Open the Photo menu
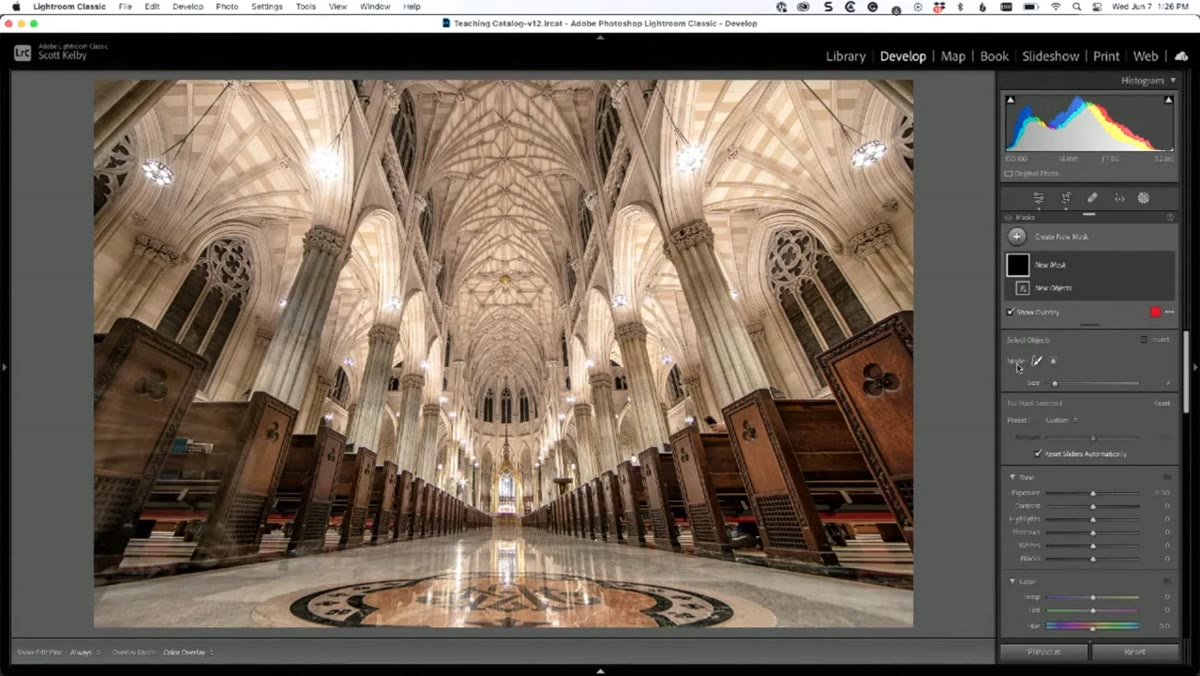The height and width of the screenshot is (676, 1200). click(x=227, y=7)
